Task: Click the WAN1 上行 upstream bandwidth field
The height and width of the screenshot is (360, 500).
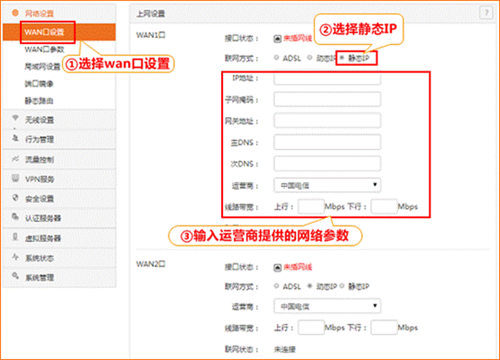Action: click(x=311, y=207)
